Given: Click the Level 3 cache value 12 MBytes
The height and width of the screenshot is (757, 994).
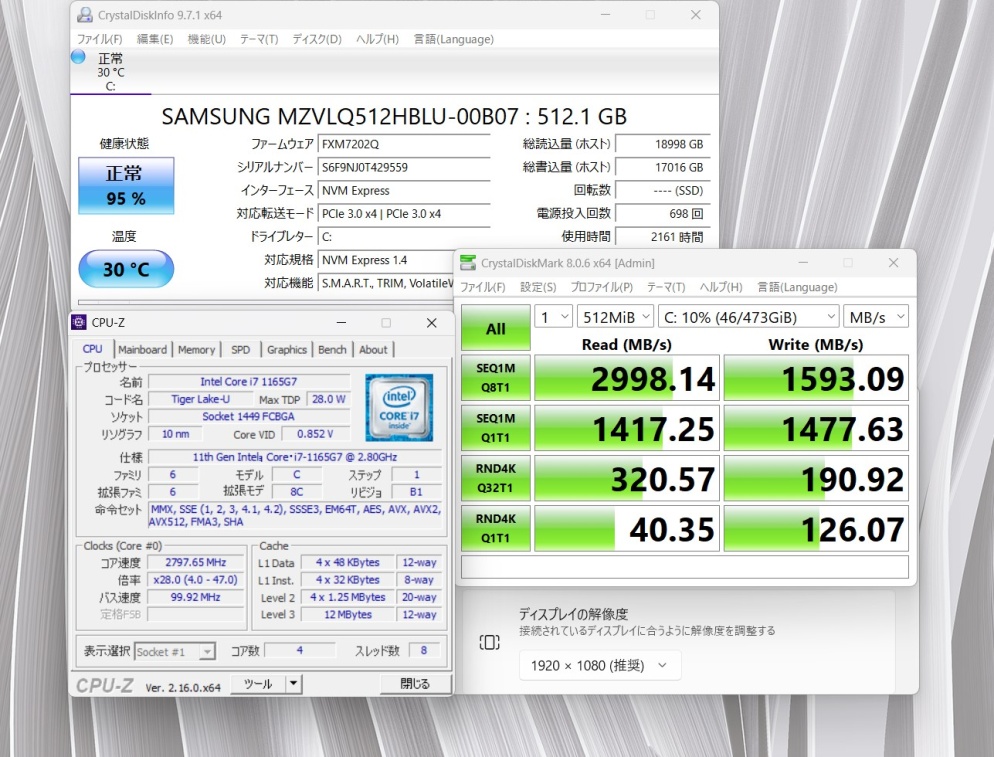Looking at the screenshot, I should point(347,614).
